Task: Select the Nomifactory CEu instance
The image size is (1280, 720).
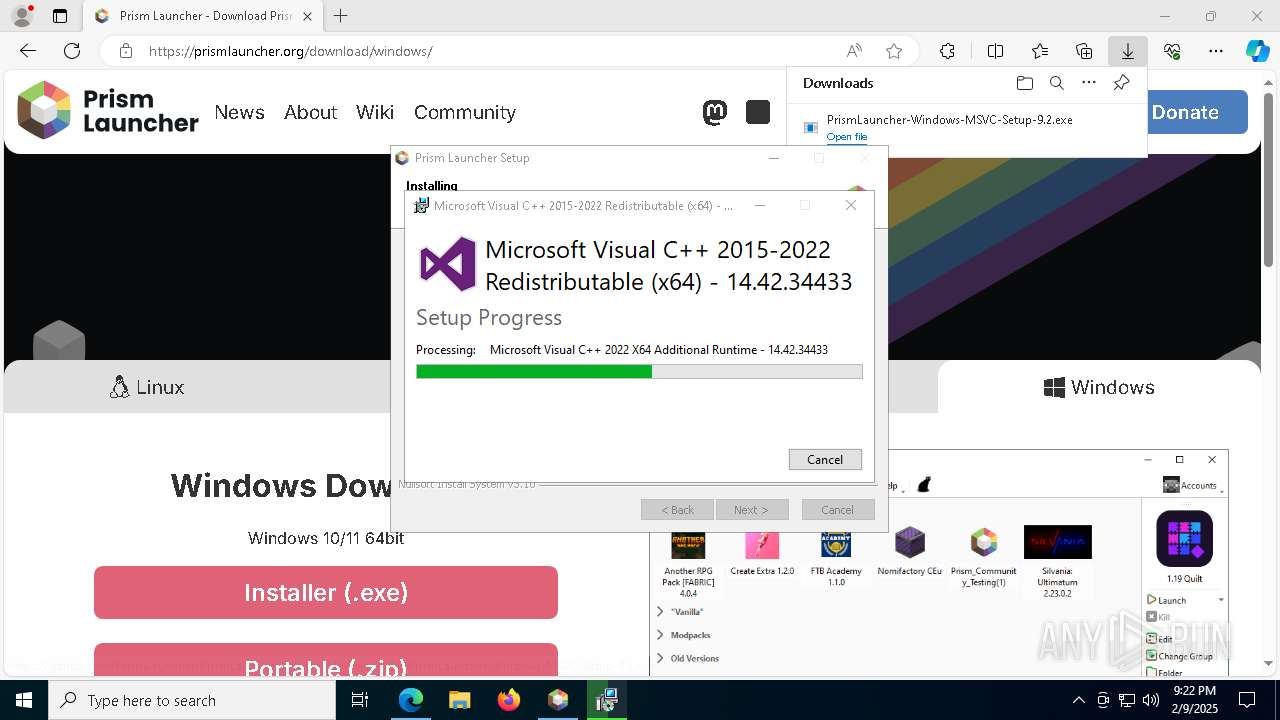Action: tap(909, 551)
